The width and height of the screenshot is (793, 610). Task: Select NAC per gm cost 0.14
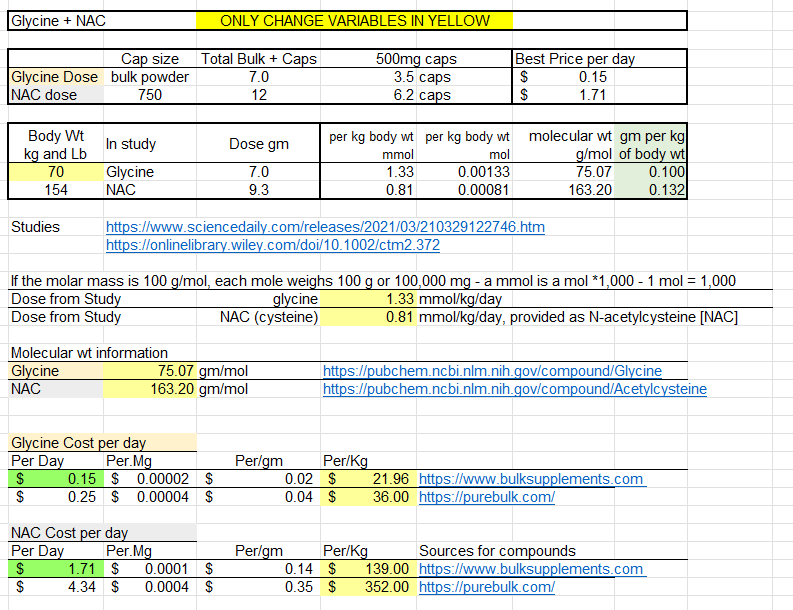pos(258,569)
